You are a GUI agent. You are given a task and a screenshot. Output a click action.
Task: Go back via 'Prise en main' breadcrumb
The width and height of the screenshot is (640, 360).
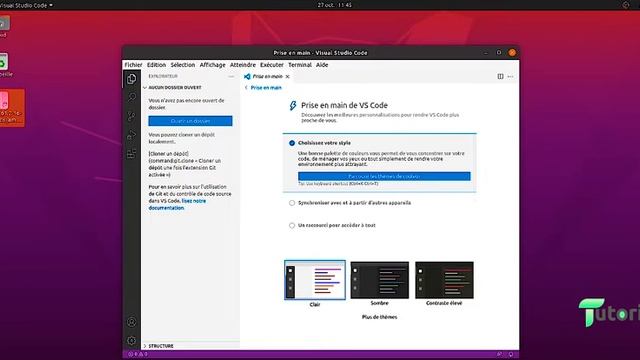pos(263,88)
